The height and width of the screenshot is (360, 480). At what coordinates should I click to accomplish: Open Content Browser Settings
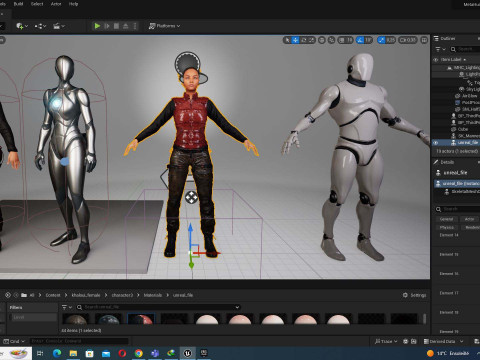(414, 295)
